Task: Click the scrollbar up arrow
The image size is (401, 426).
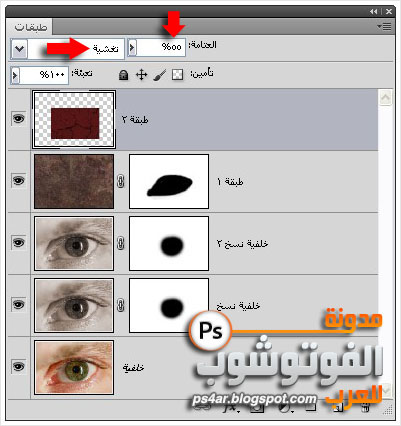Action: pos(385,98)
